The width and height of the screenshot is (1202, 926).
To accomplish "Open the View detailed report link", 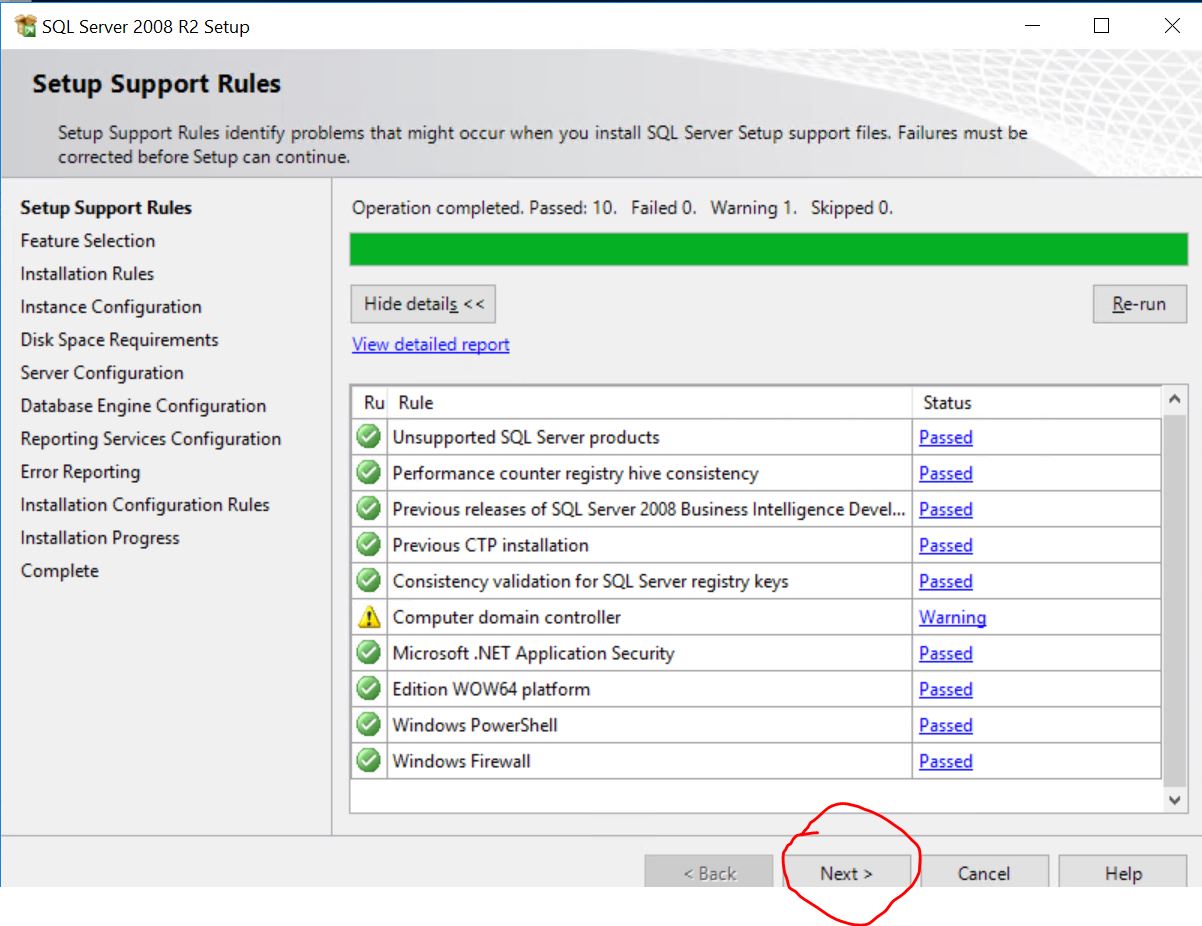I will click(x=431, y=344).
